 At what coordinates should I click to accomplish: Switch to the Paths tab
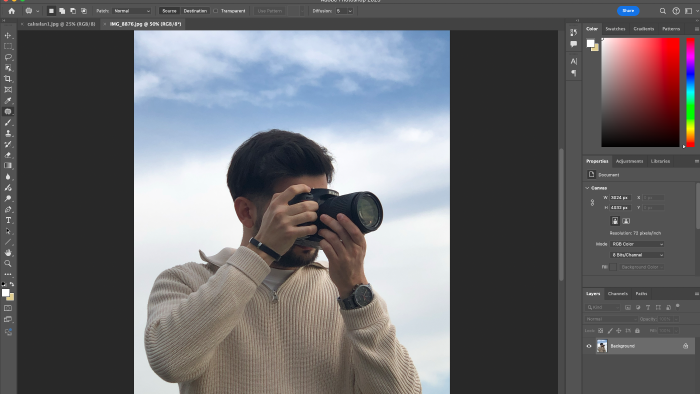click(x=641, y=294)
